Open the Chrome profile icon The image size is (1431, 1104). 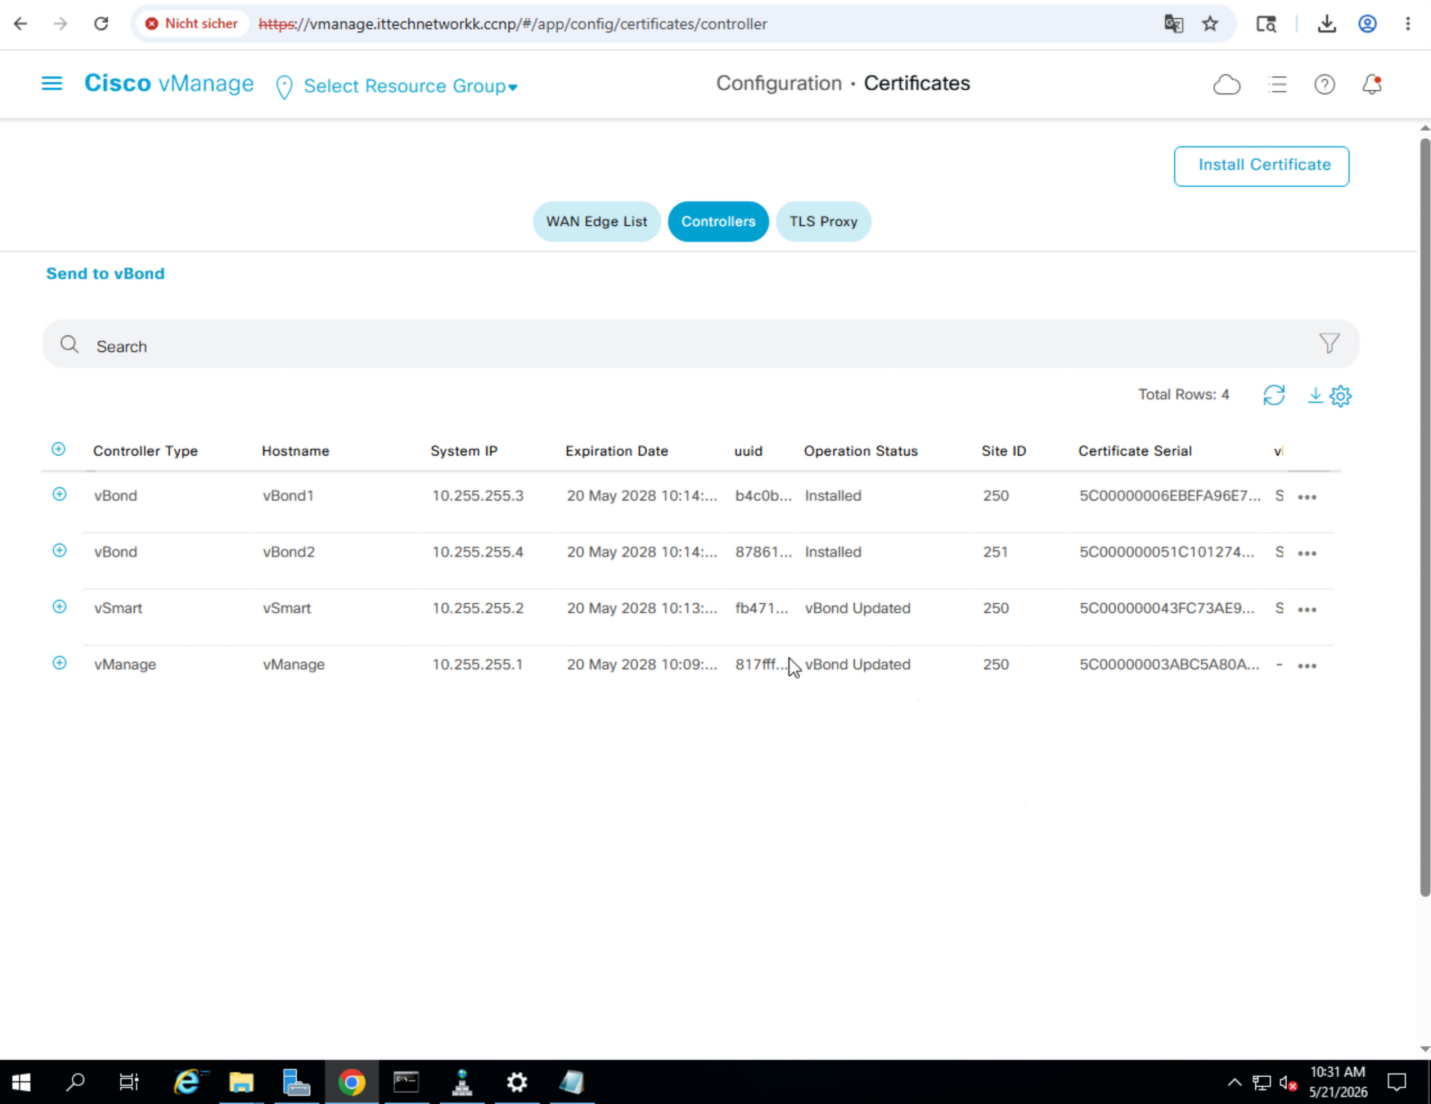pos(1368,24)
